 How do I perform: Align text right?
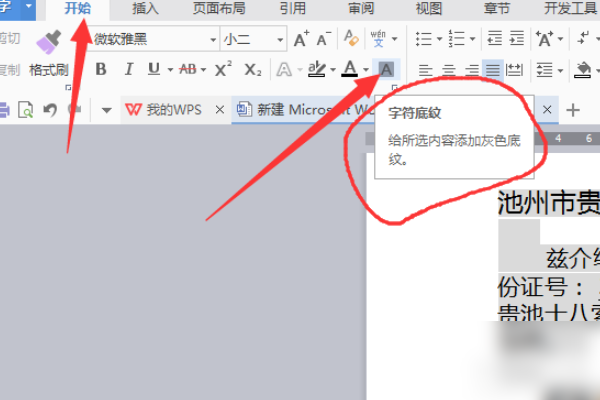(x=471, y=70)
